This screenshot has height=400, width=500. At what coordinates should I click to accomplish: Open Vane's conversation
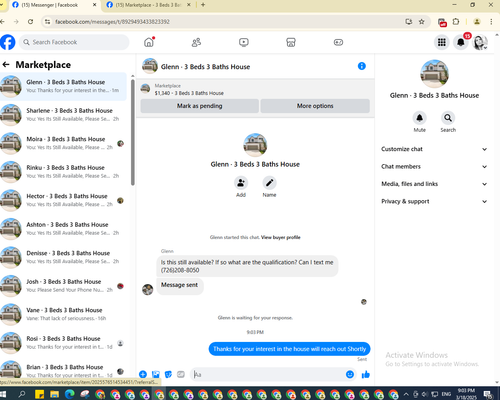[x=63, y=314]
